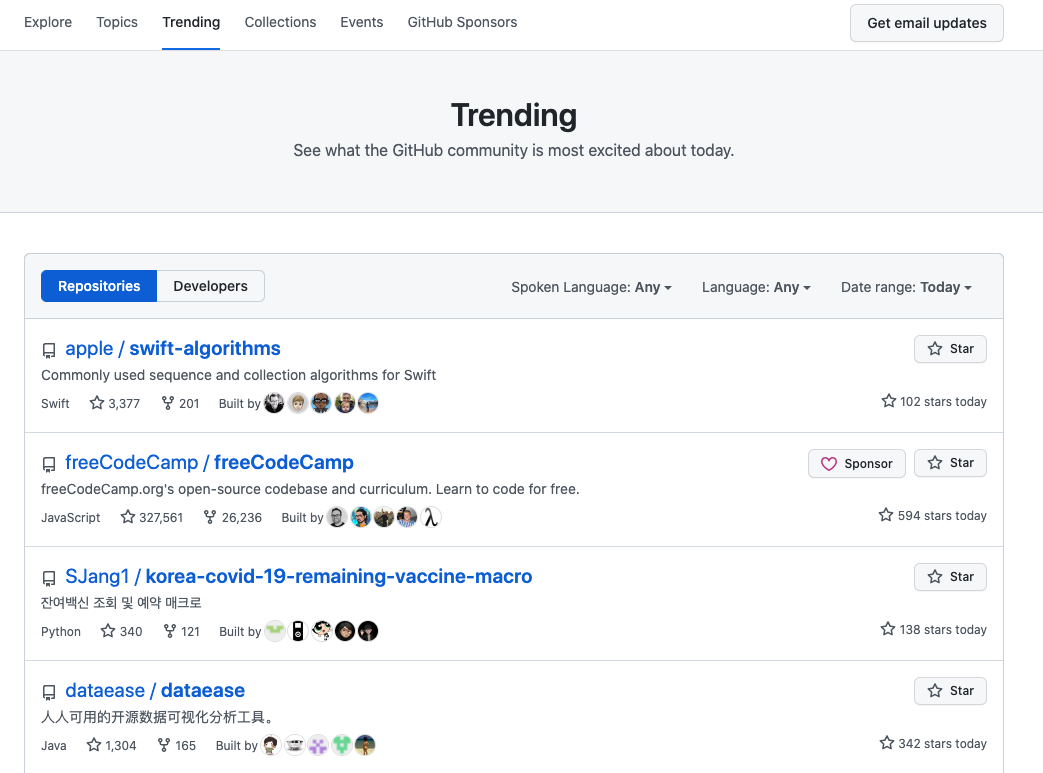Screen dimensions: 1043x773
Task: Click first contributor avatar of swift-algorithms
Action: tap(274, 403)
